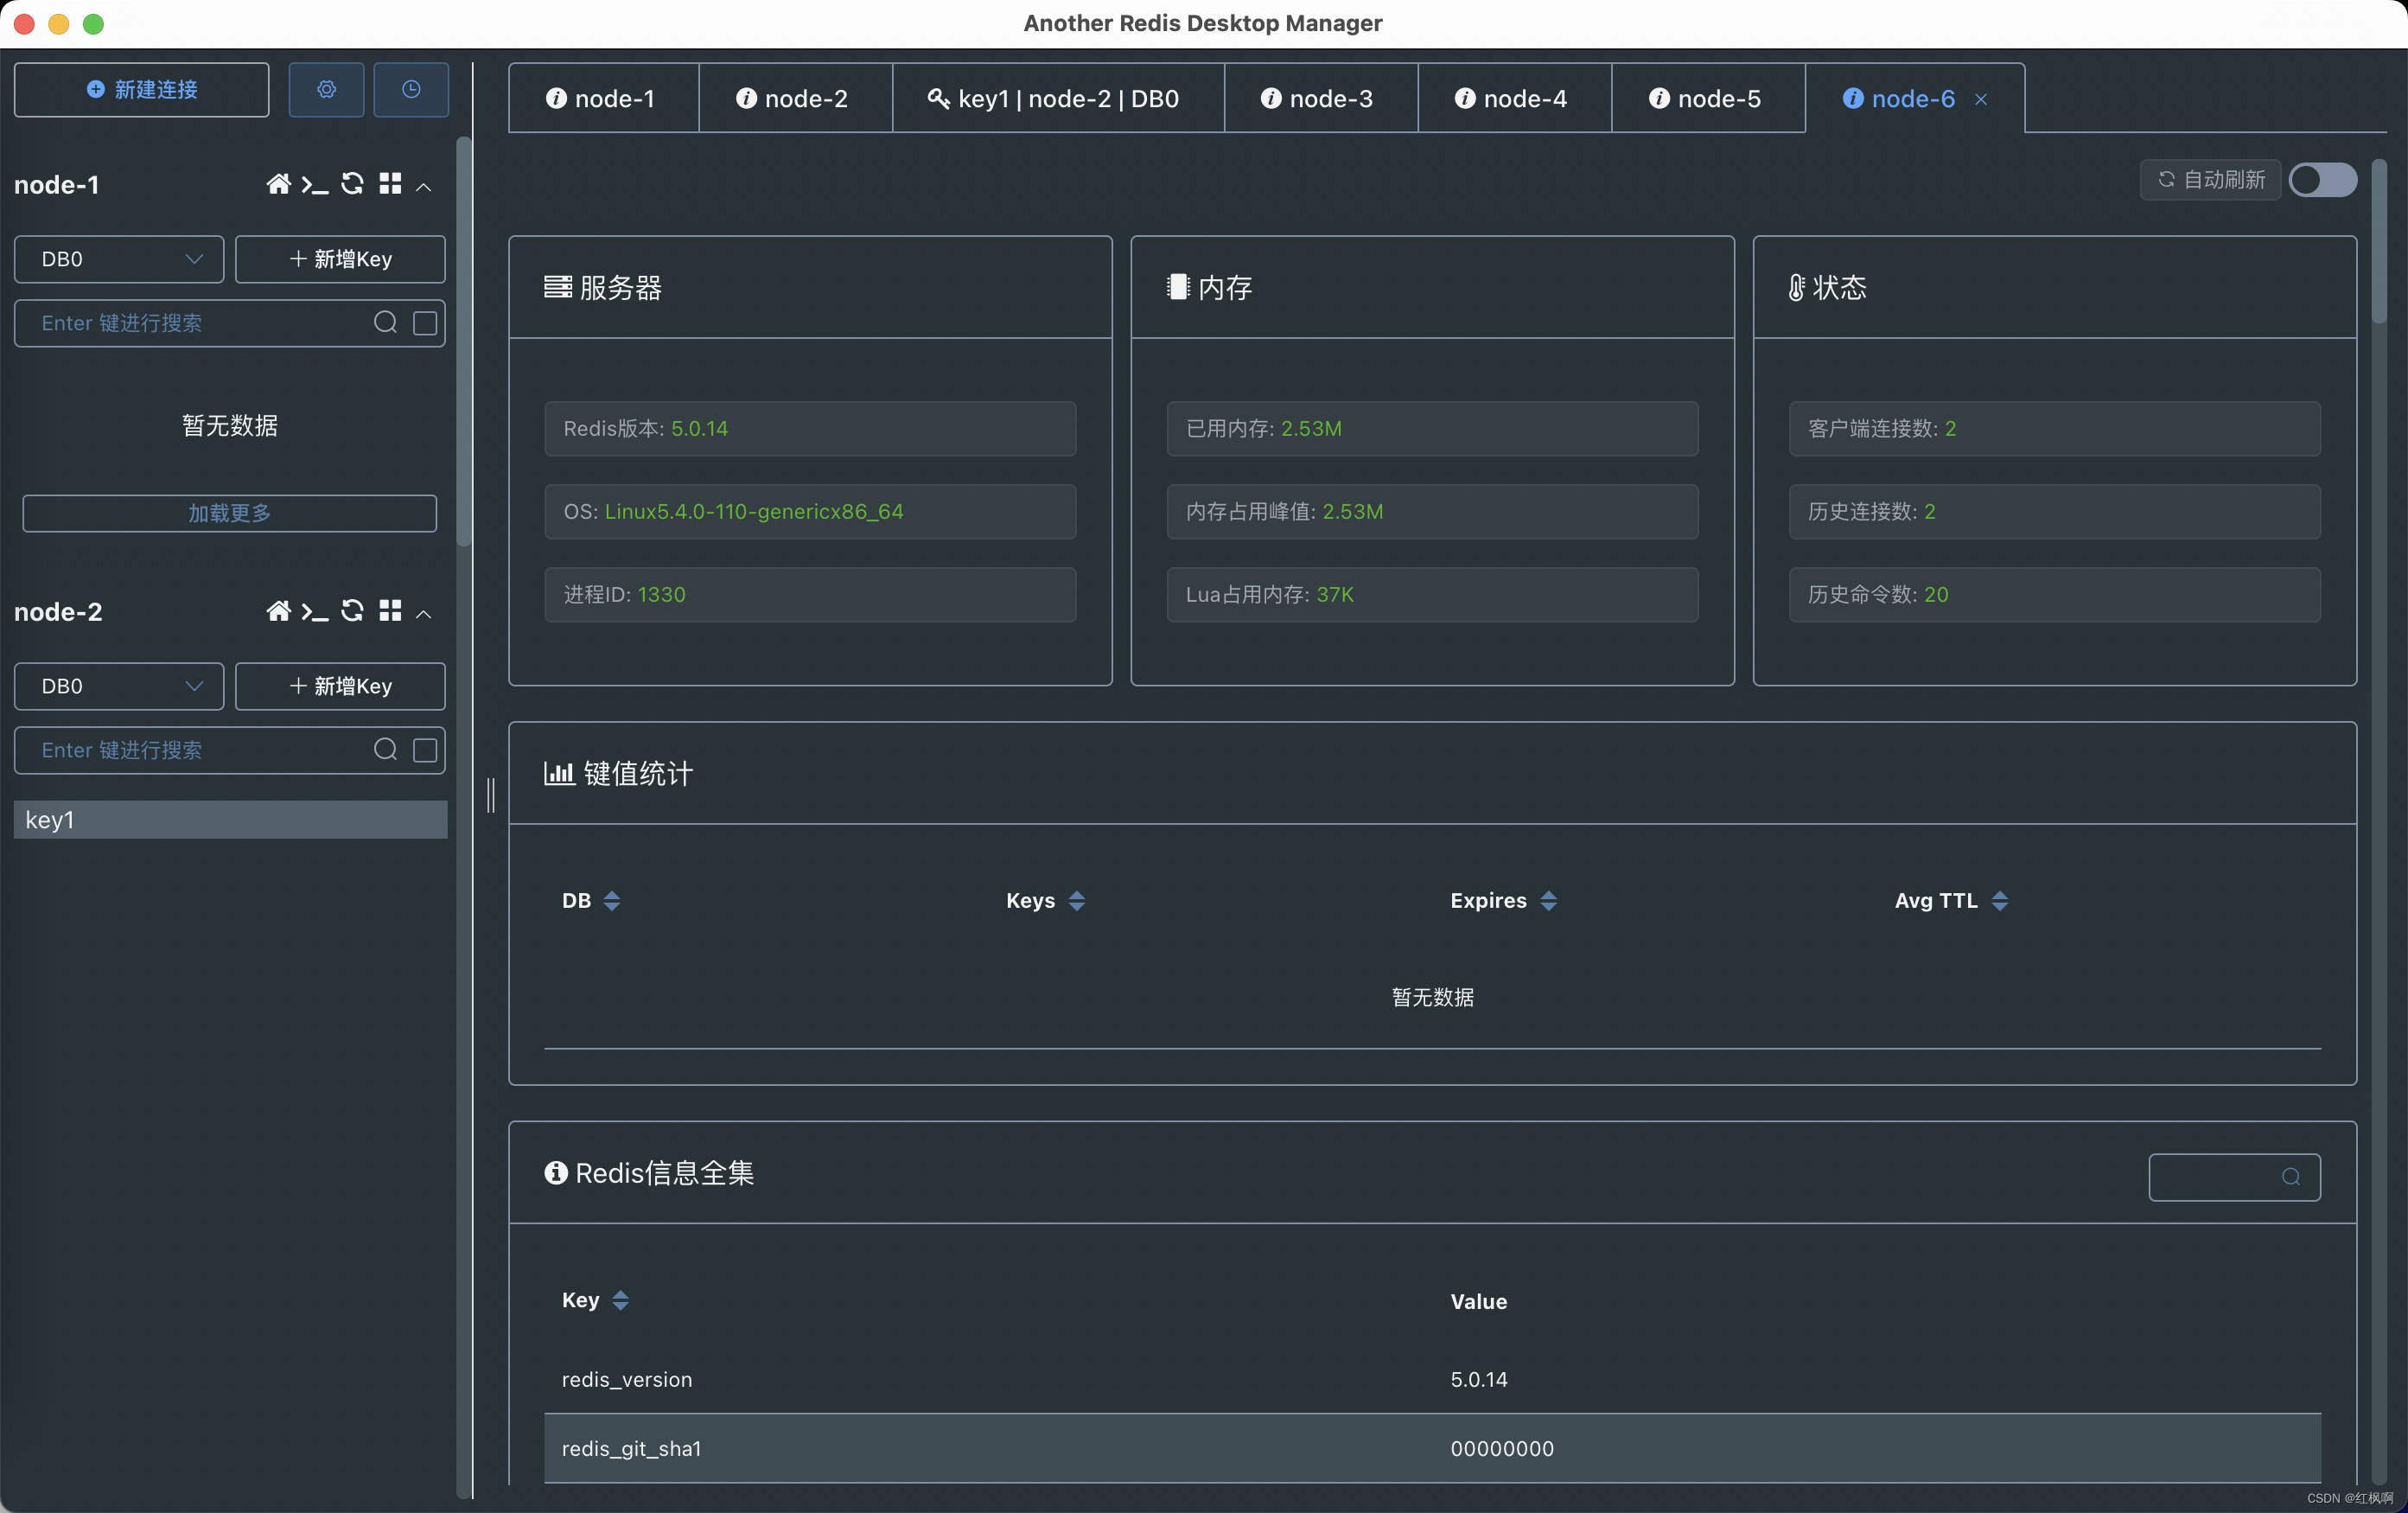Click Lua占用内存 37K field
The width and height of the screenshot is (2408, 1513).
click(x=1432, y=595)
